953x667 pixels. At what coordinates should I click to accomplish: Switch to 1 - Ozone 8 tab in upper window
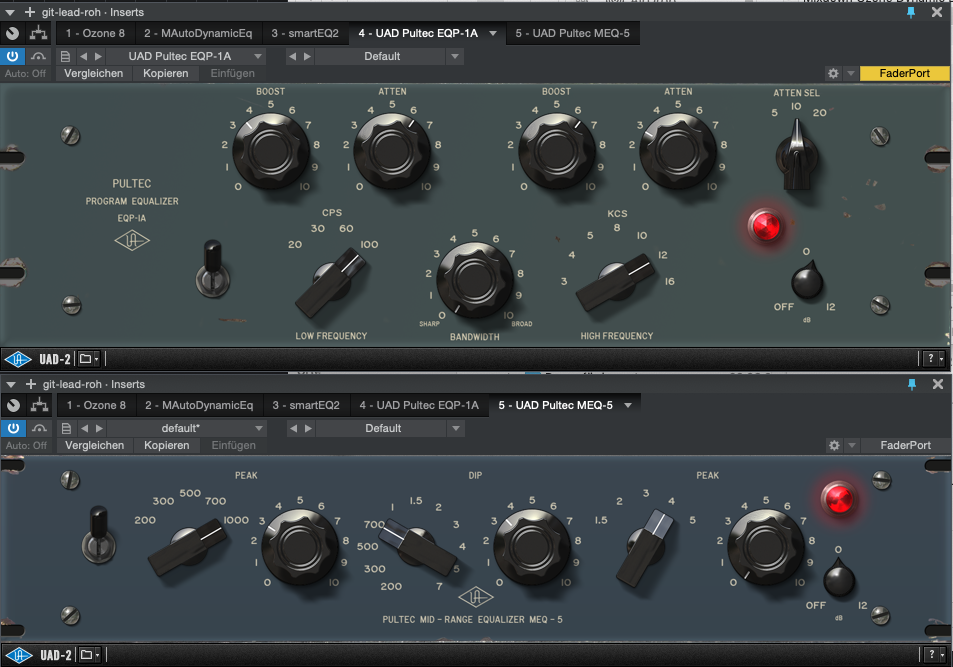click(95, 33)
